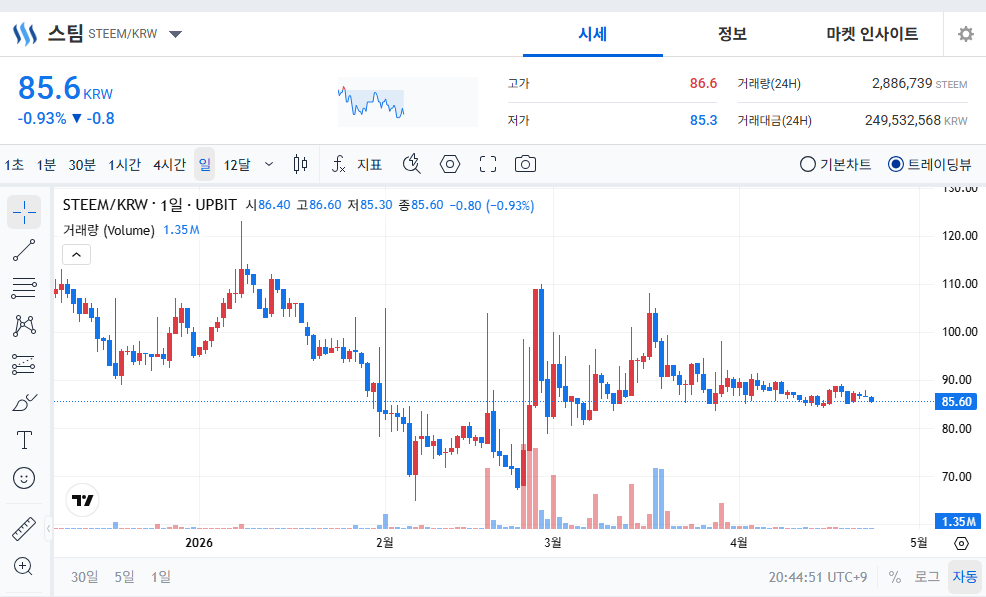Image resolution: width=986 pixels, height=597 pixels.
Task: Open chart settings hexagon icon
Action: [x=450, y=165]
